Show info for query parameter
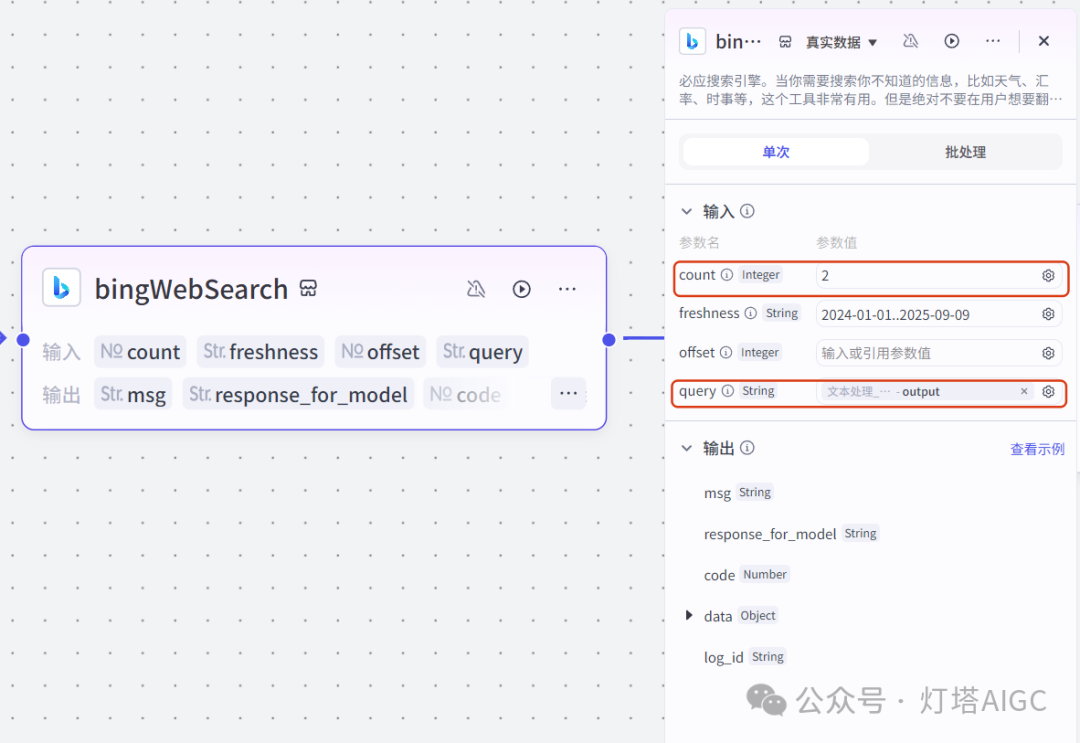This screenshot has width=1080, height=743. (x=728, y=391)
